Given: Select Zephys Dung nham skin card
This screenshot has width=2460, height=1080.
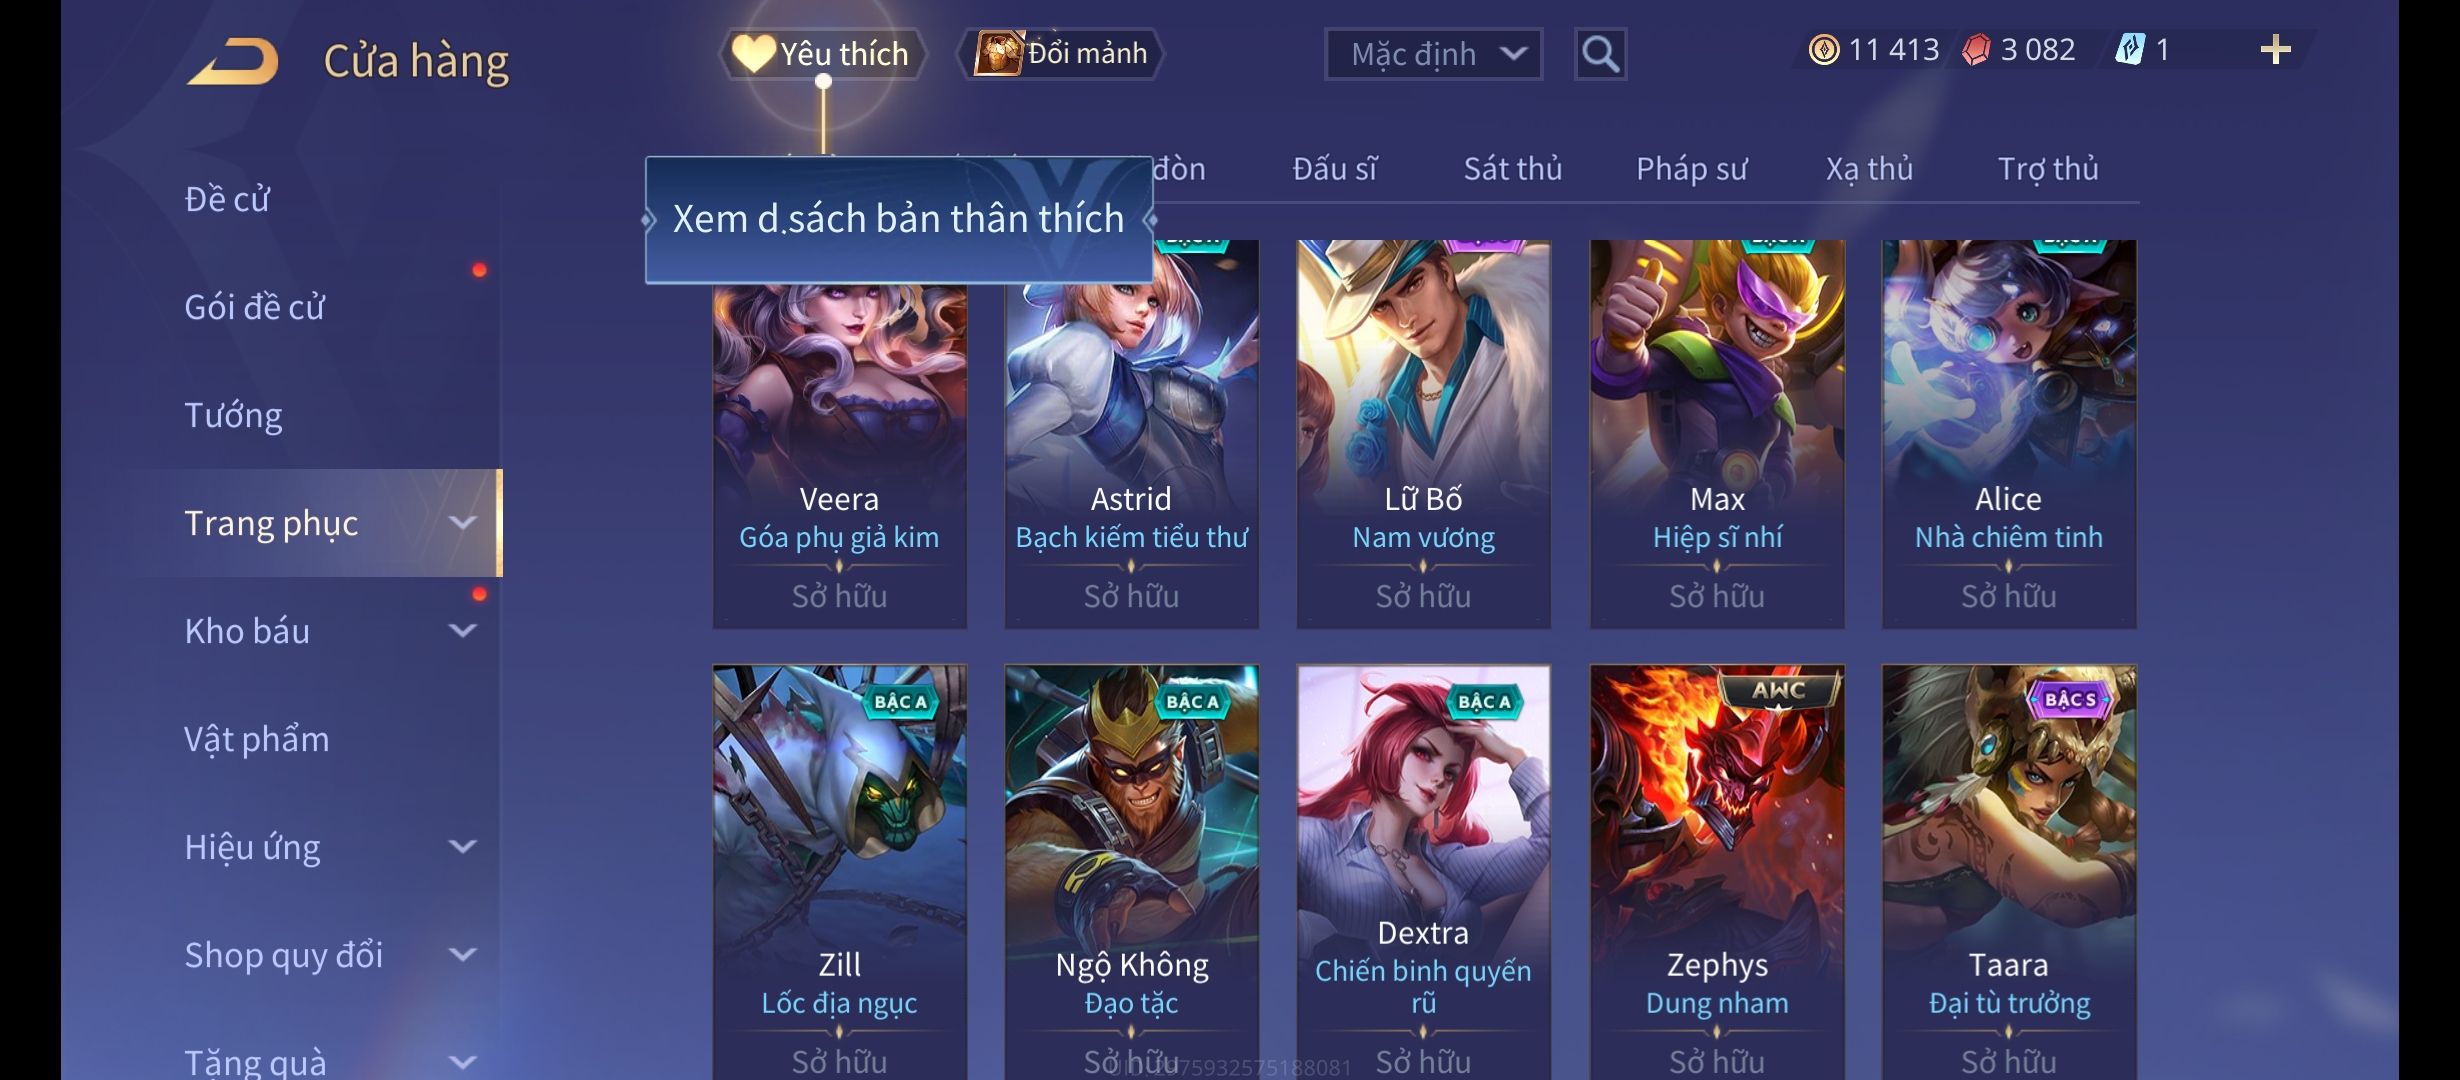Looking at the screenshot, I should [x=1717, y=872].
